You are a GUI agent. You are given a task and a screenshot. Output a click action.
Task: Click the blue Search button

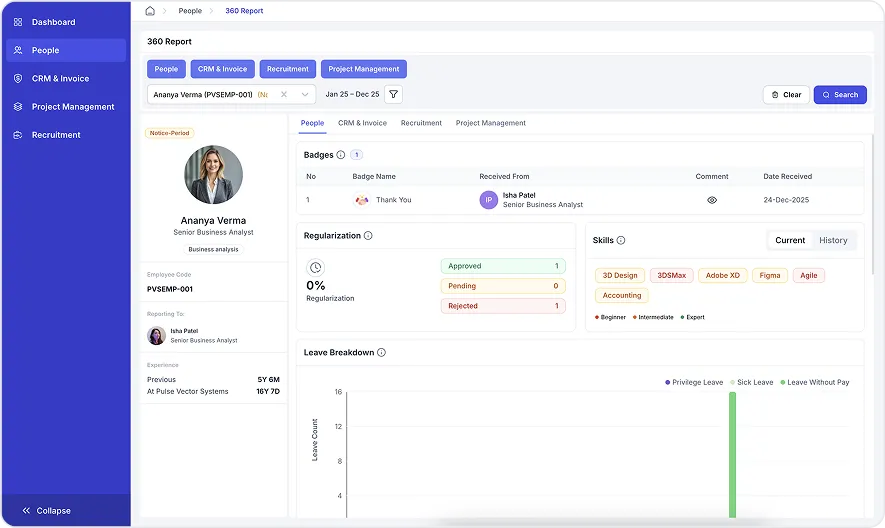tap(840, 95)
